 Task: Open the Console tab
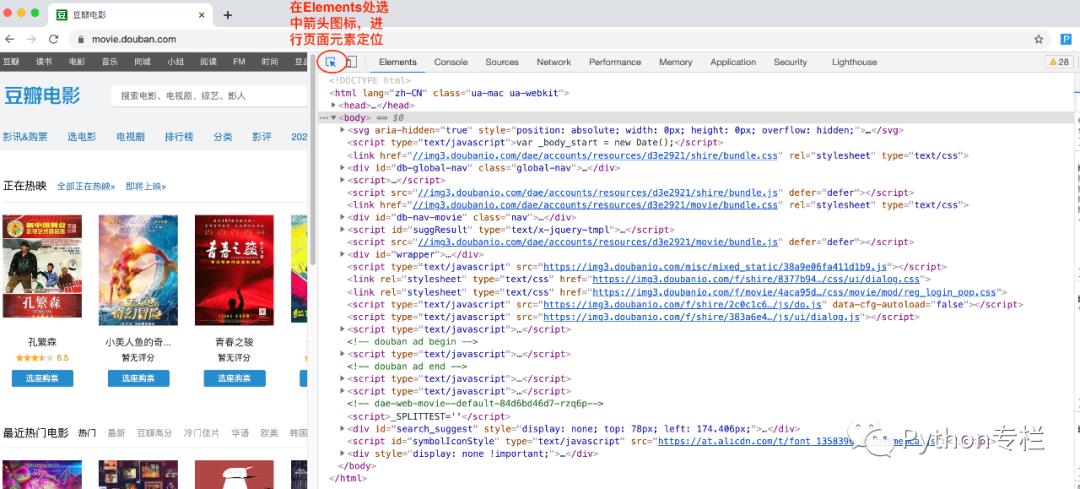point(450,62)
